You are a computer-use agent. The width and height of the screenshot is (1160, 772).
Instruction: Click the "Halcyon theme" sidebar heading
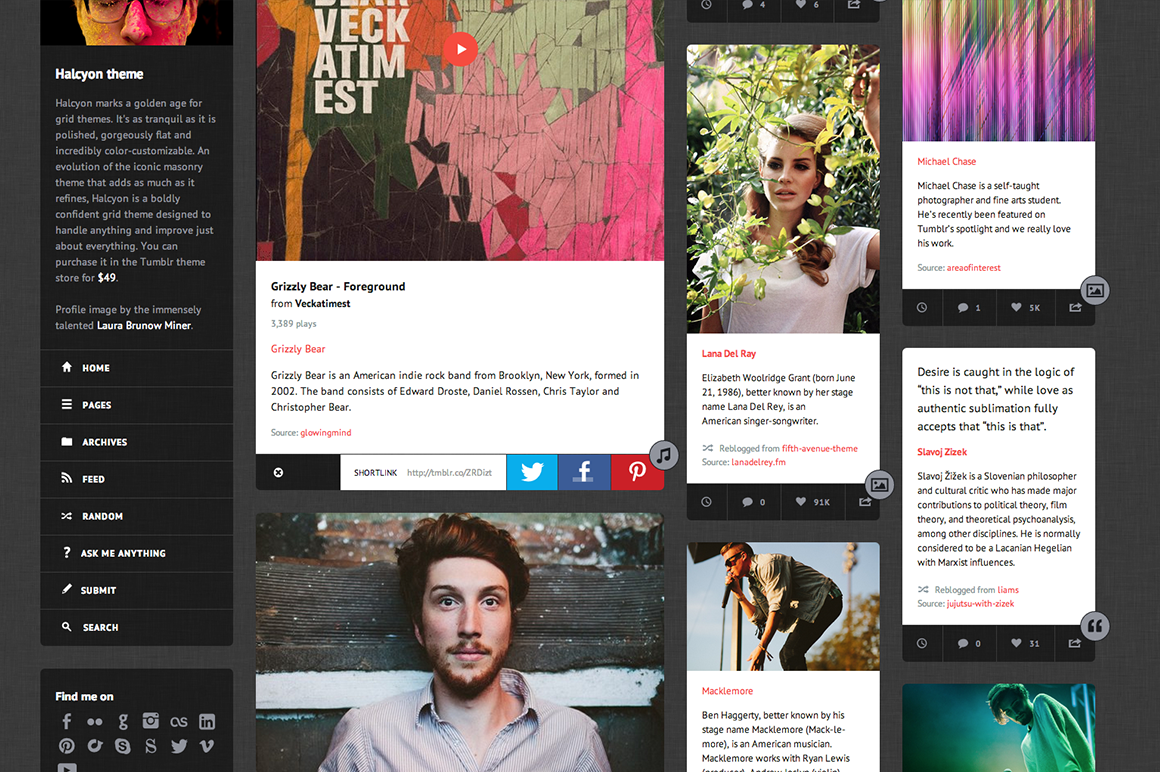99,74
